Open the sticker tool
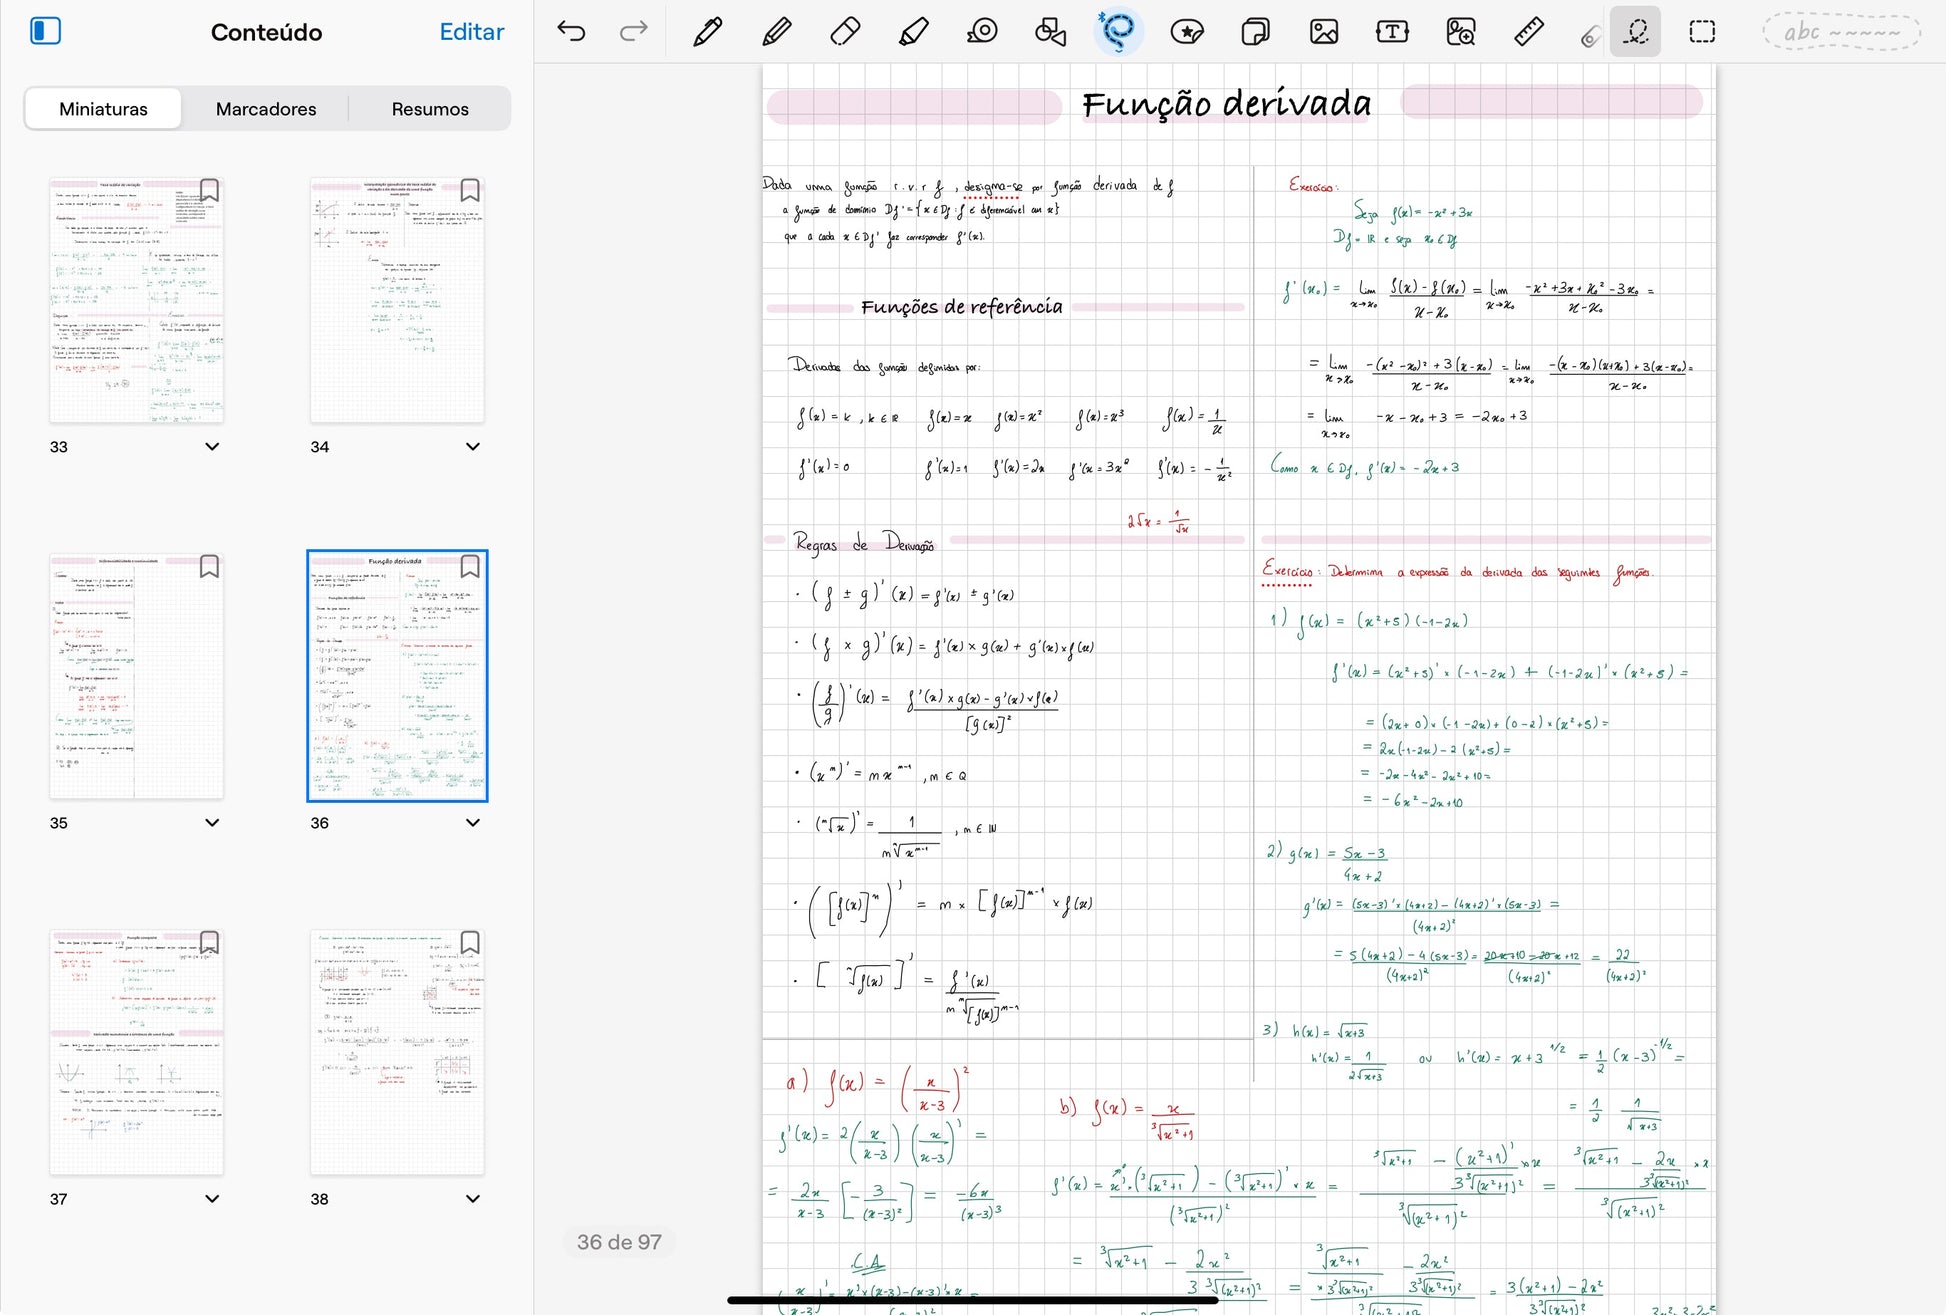This screenshot has height=1315, width=1946. (1186, 32)
